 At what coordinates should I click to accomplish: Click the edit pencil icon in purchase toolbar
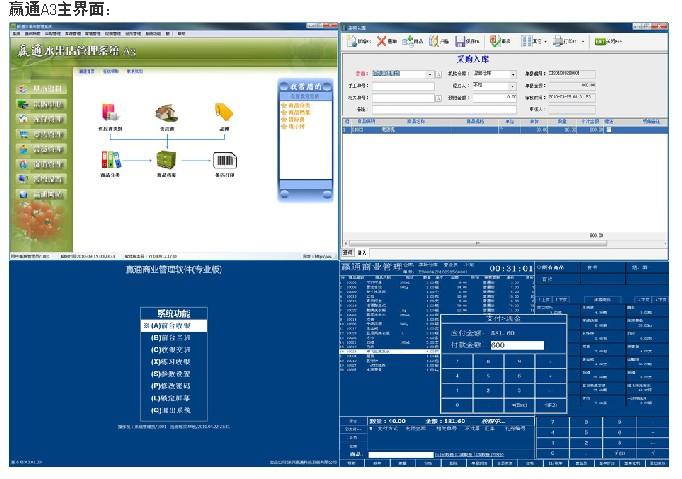click(434, 41)
